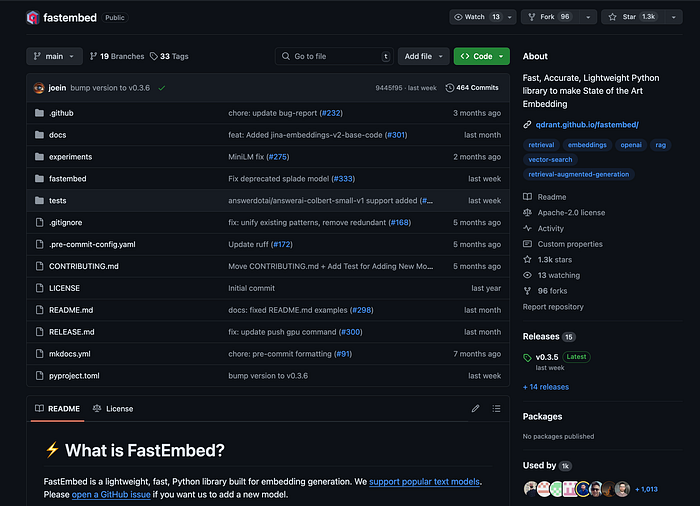Open joein's avatar profile picture
Screen dimensions: 700x506
pyautogui.click(x=39, y=88)
